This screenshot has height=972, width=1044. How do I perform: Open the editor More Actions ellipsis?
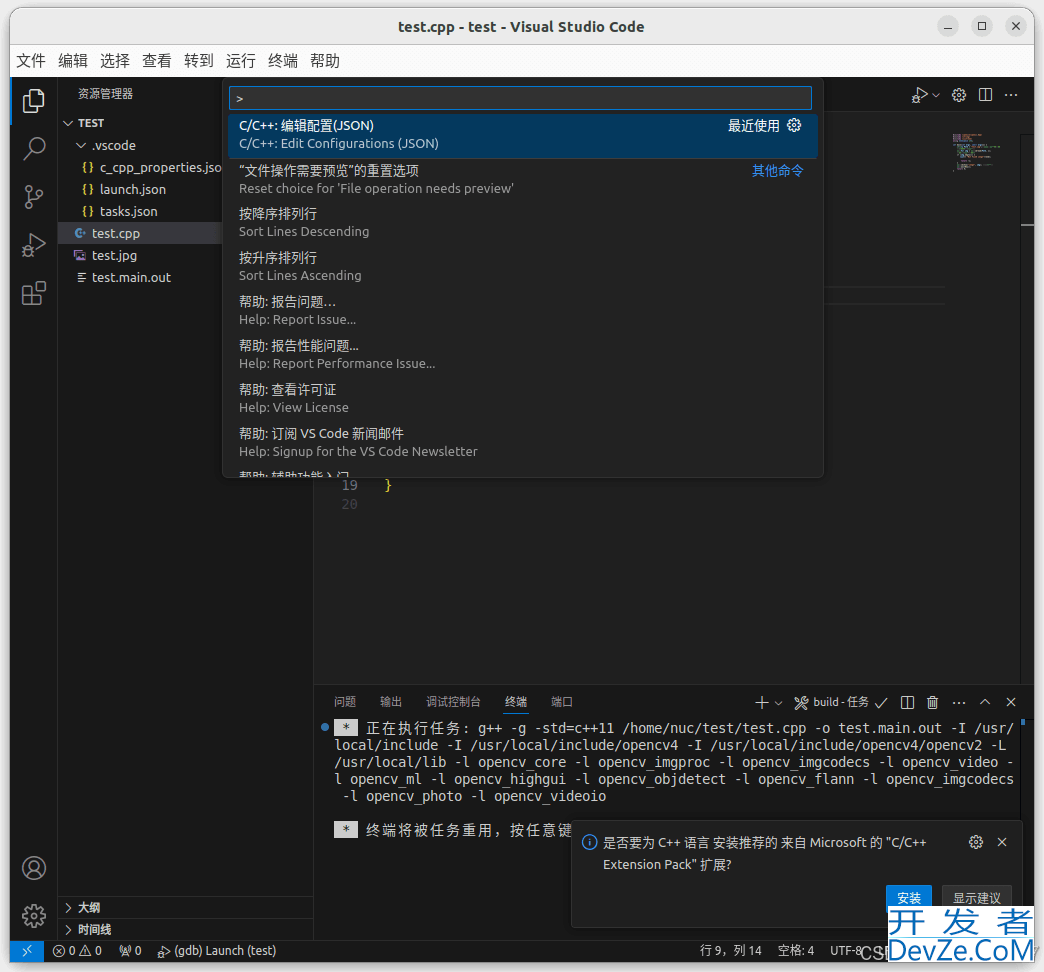tap(1011, 95)
